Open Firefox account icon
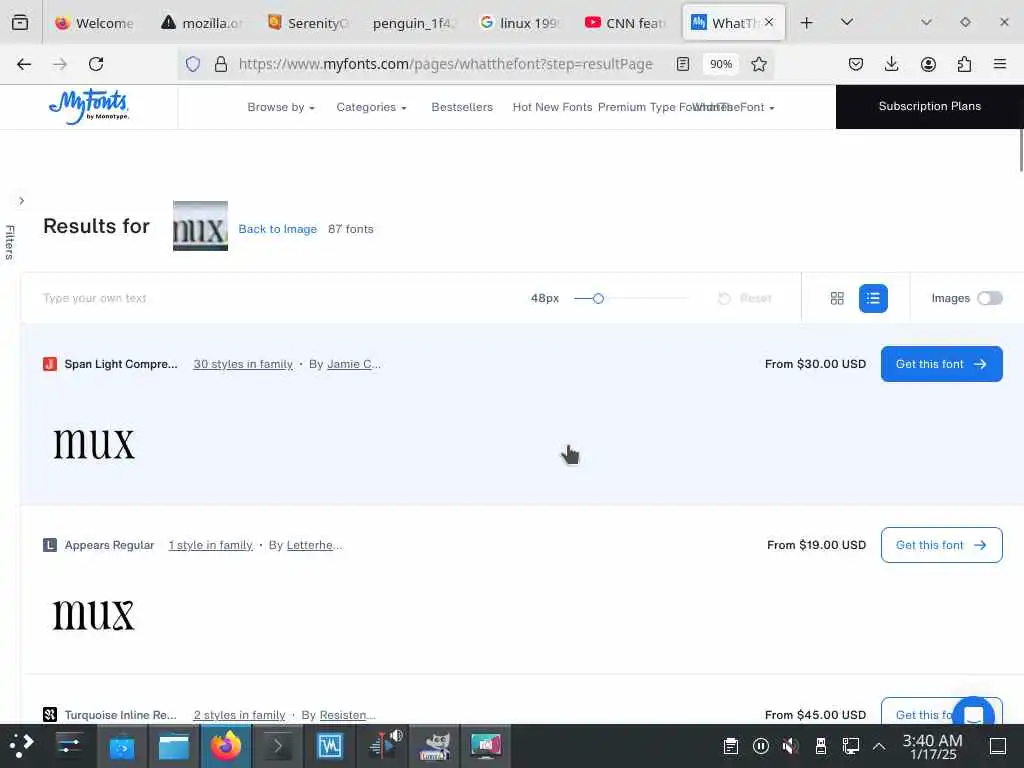Image resolution: width=1024 pixels, height=768 pixels. pyautogui.click(x=928, y=64)
